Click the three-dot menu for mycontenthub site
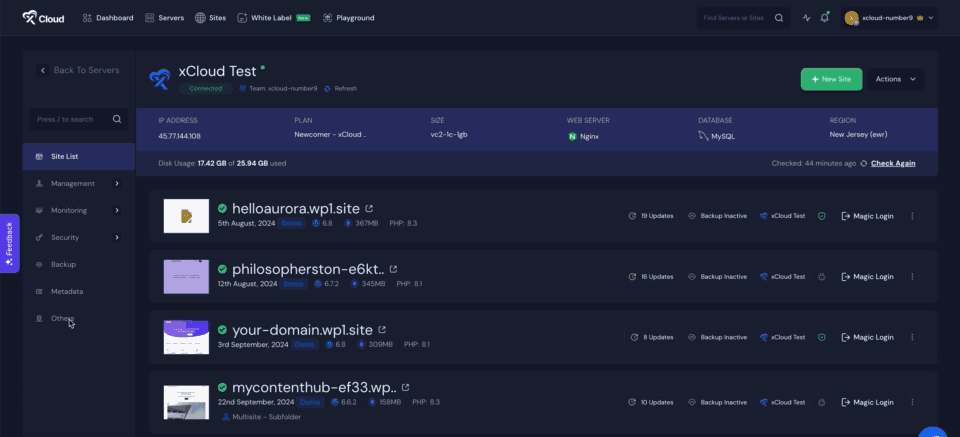Viewport: 960px width, 437px height. (912, 402)
